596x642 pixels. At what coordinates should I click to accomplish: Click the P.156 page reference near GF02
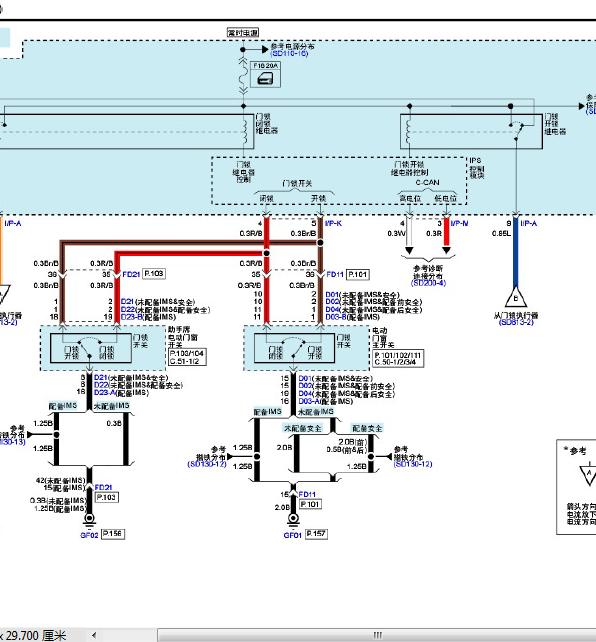click(x=113, y=534)
